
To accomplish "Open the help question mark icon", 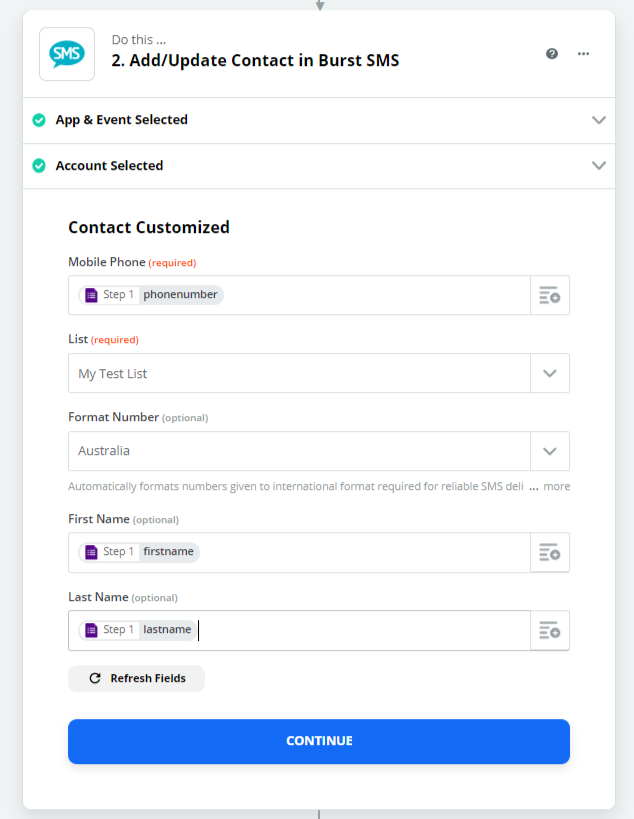I will (x=552, y=54).
